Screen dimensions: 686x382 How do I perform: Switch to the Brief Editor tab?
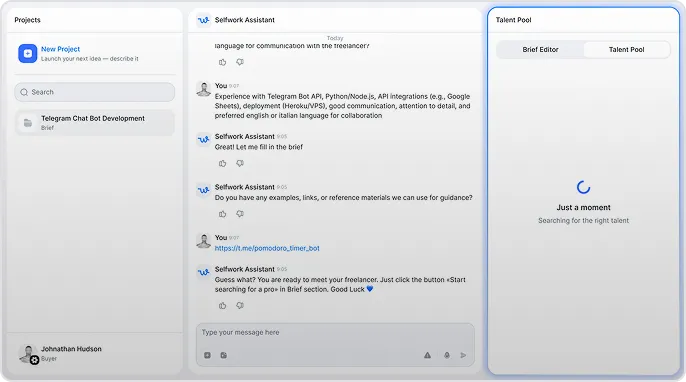click(540, 49)
